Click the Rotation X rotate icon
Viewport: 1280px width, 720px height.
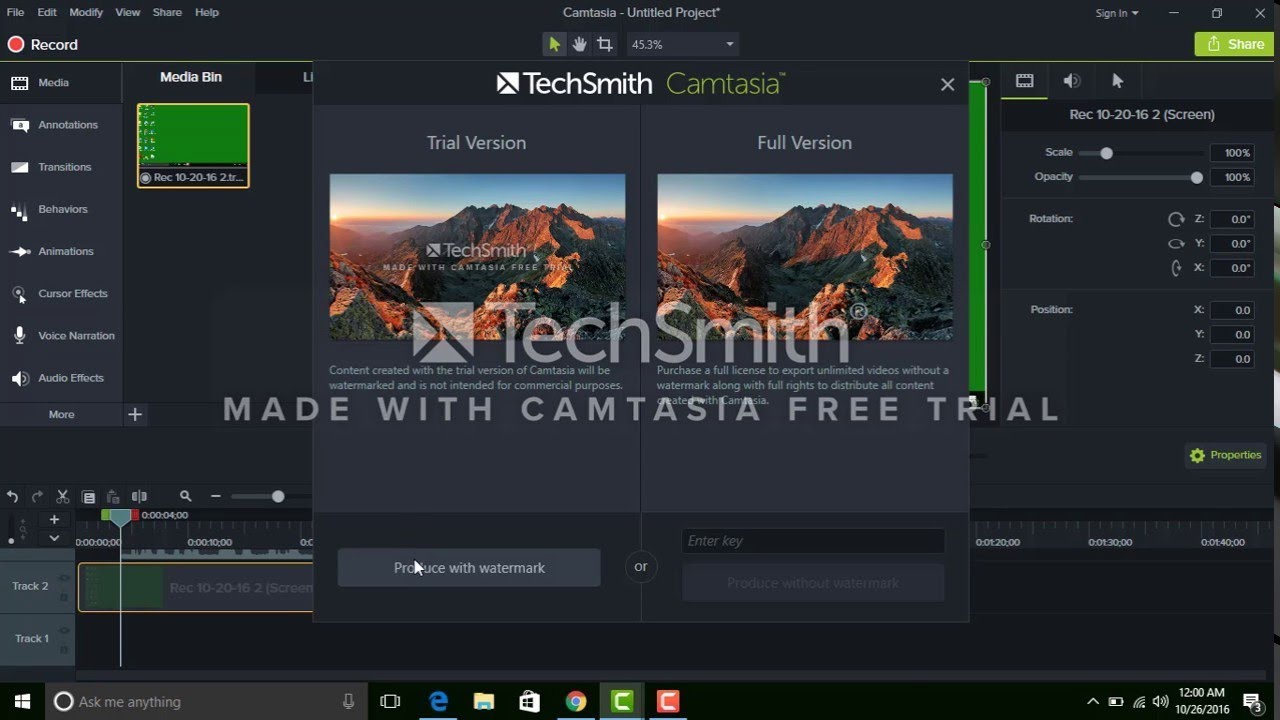[x=1176, y=267]
